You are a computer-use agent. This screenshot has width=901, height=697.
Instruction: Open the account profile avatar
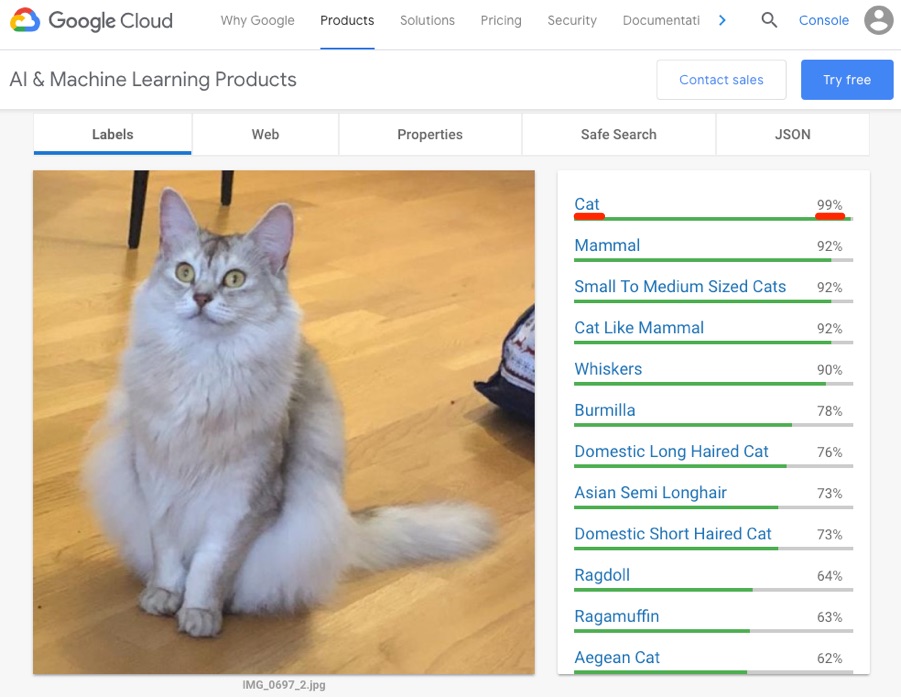[x=878, y=20]
